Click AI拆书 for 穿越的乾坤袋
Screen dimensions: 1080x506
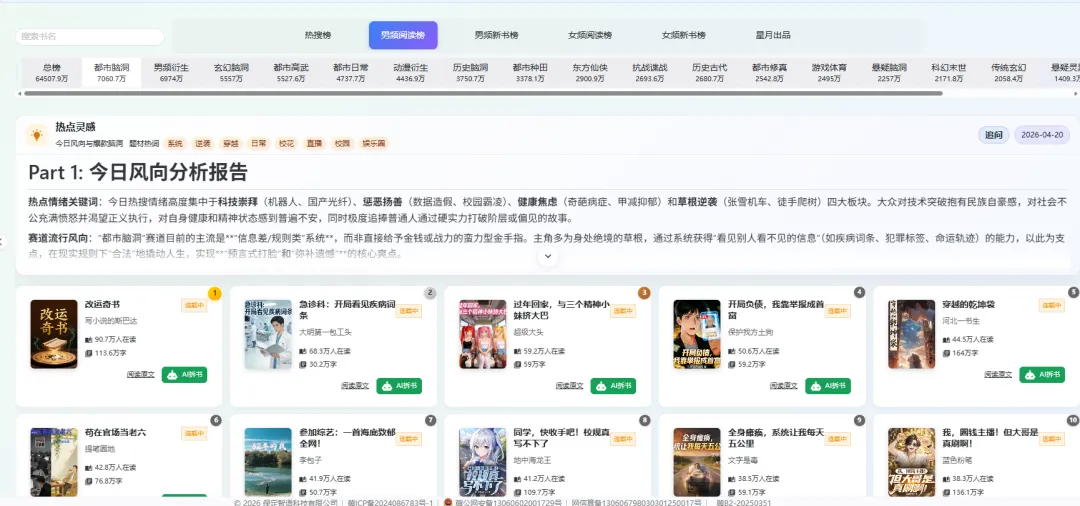coord(1041,375)
